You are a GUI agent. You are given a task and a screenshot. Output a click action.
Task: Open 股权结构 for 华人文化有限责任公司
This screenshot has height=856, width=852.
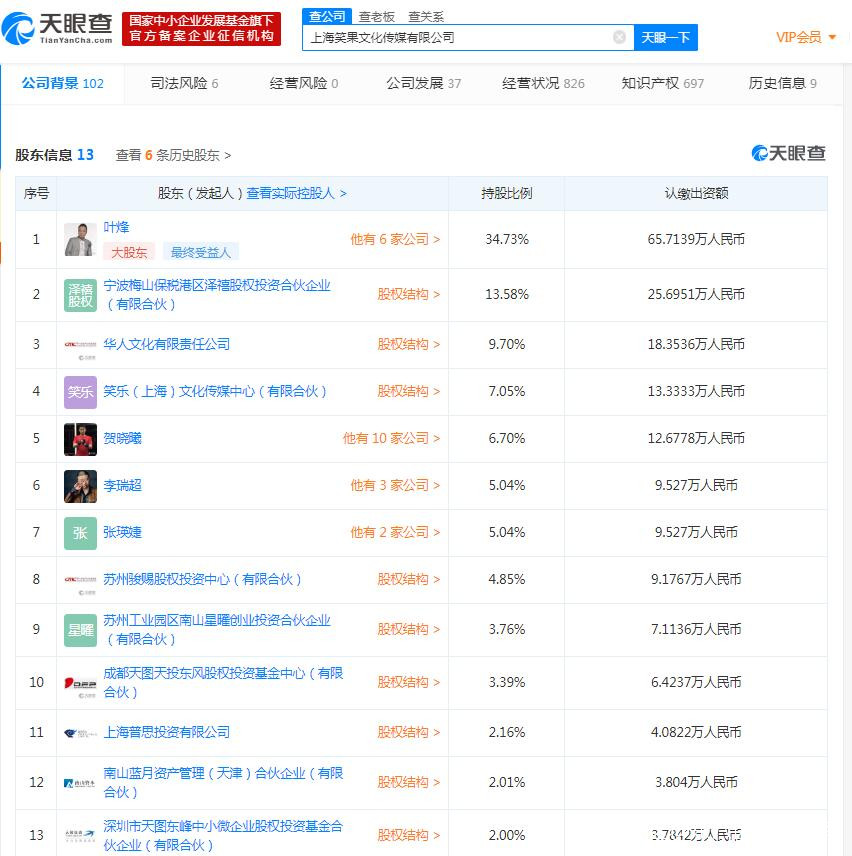408,344
